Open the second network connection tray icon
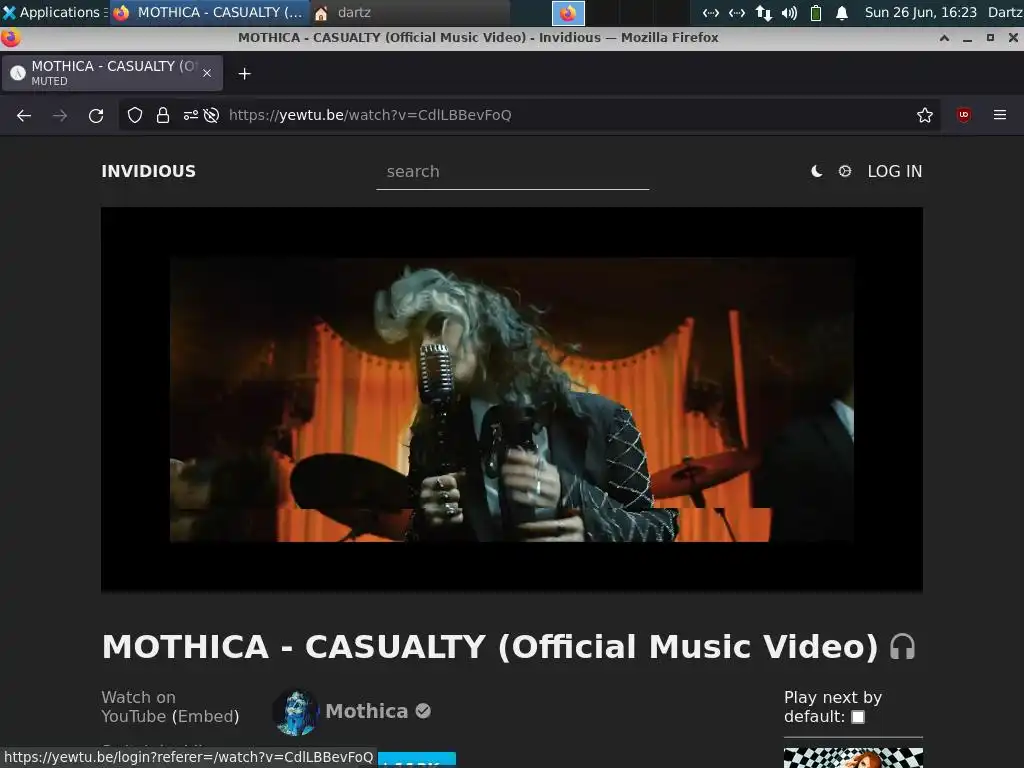 (x=737, y=12)
